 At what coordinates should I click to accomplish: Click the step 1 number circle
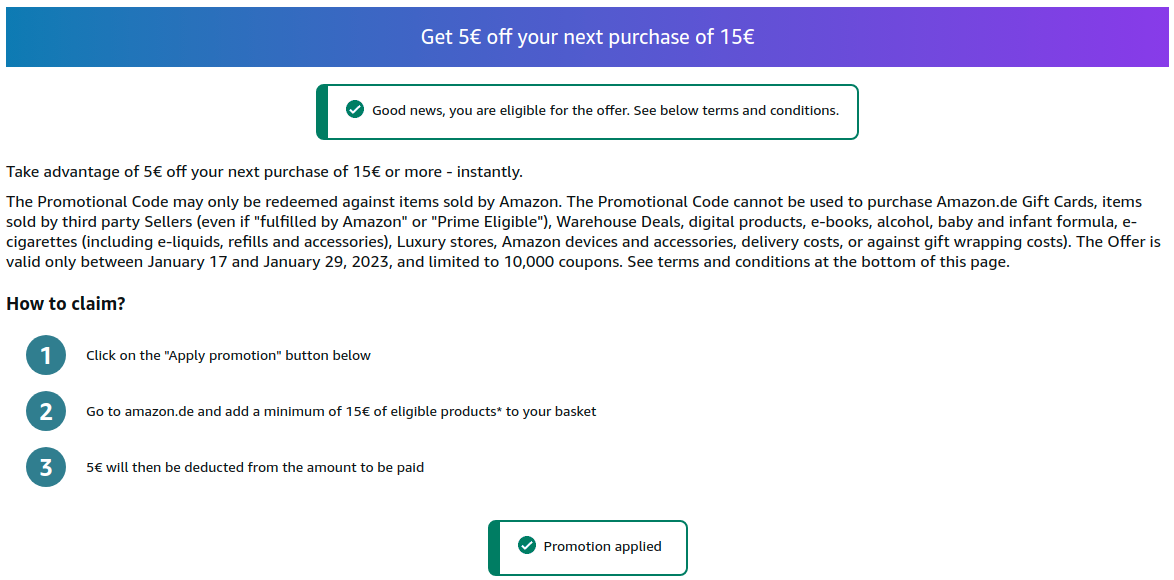(46, 355)
